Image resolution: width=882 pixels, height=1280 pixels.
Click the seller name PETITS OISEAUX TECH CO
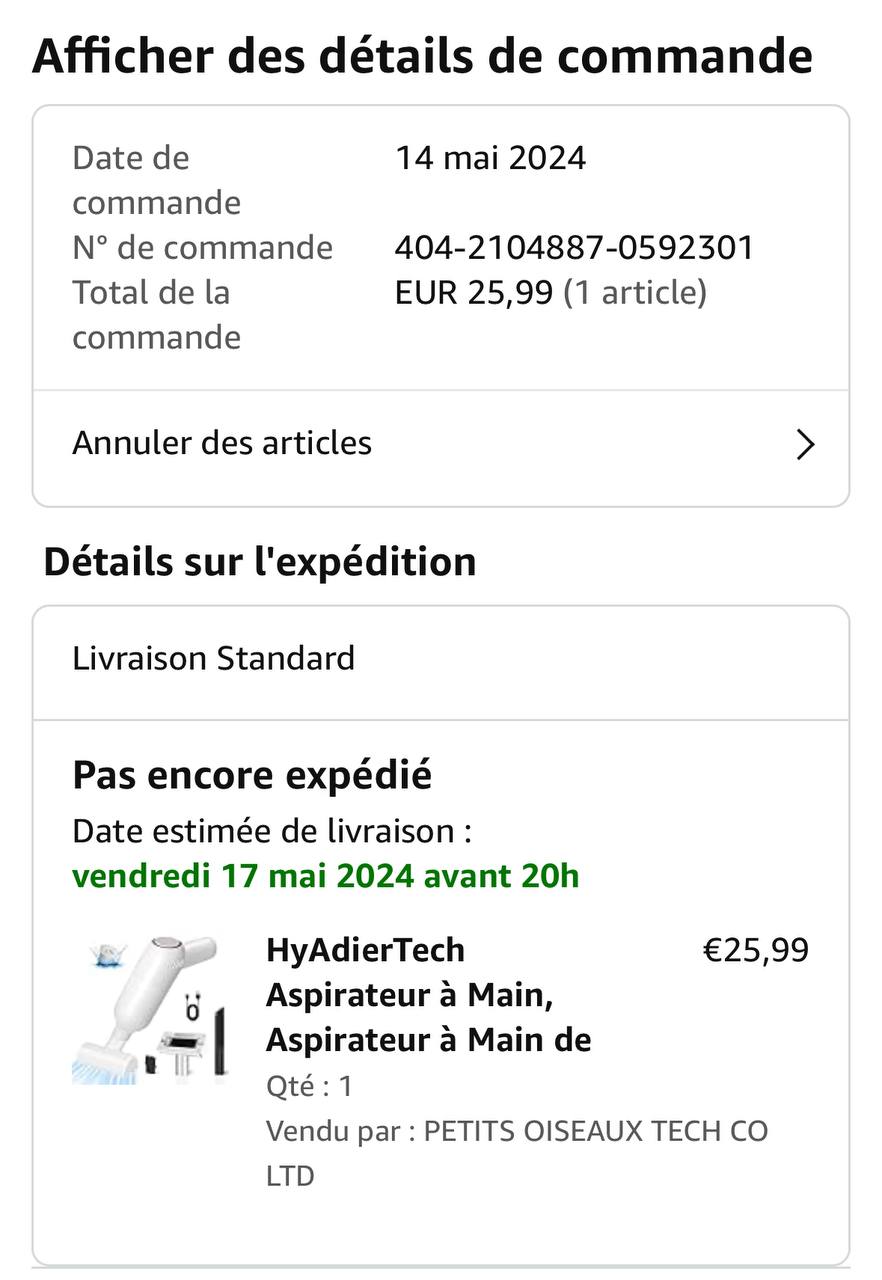tap(596, 1131)
